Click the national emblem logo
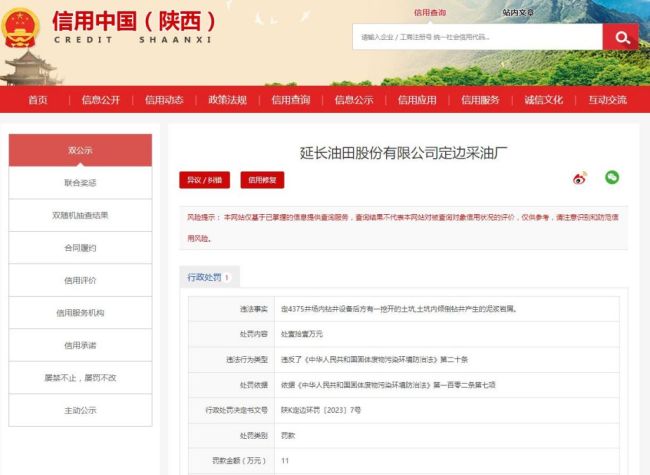650x475 pixels. (19, 27)
